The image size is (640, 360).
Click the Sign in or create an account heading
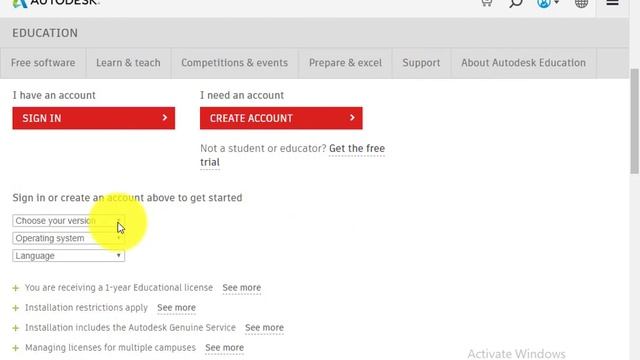(127, 198)
